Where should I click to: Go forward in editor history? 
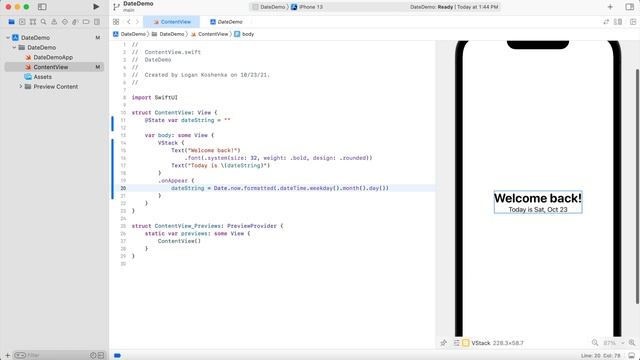137,22
